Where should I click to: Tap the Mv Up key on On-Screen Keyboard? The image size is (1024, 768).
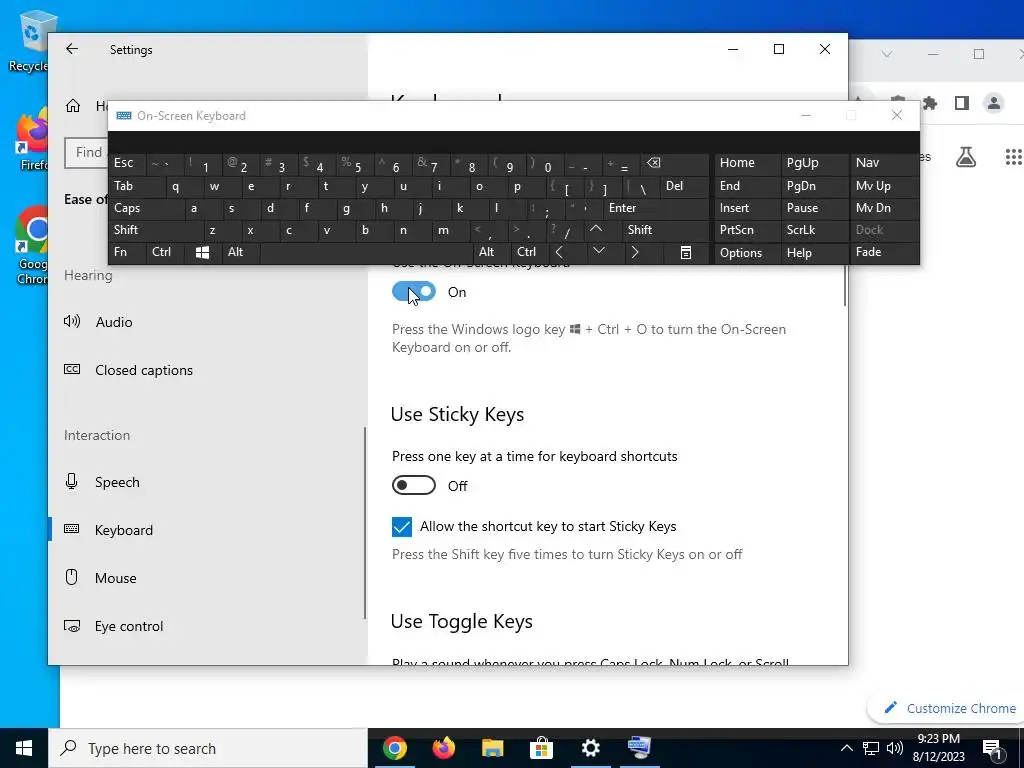pyautogui.click(x=884, y=186)
